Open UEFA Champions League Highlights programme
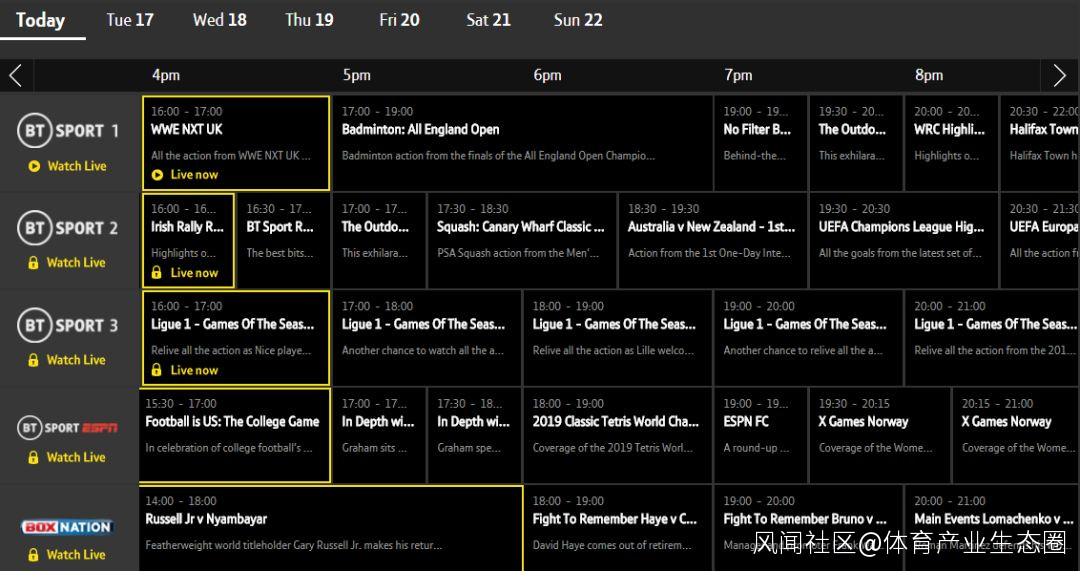The height and width of the screenshot is (571, 1080). (904, 240)
